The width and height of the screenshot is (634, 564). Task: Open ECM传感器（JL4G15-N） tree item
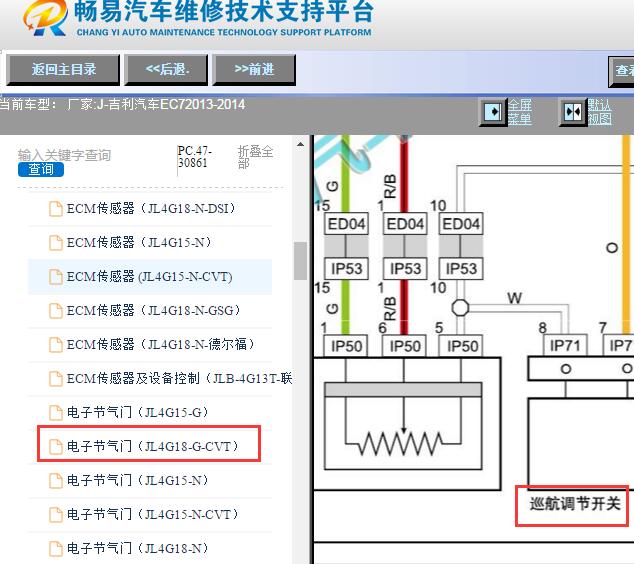pos(139,243)
